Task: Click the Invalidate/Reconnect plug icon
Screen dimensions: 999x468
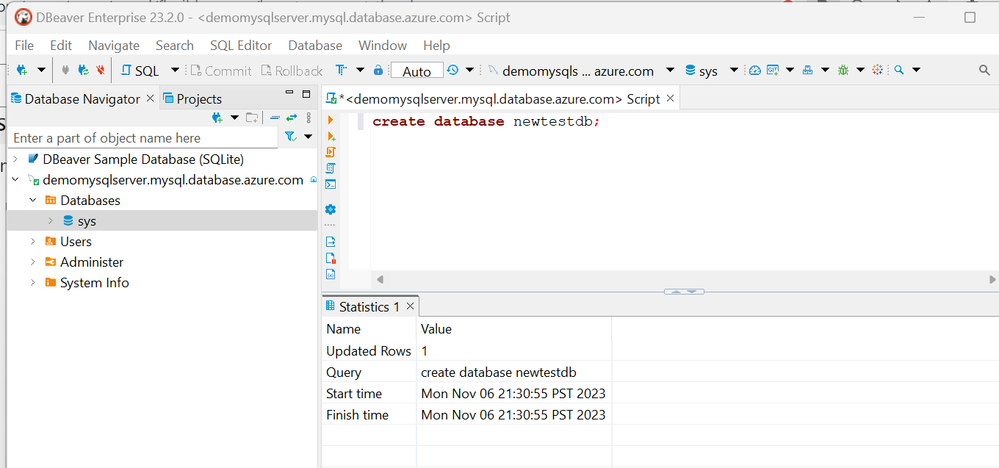Action: click(83, 70)
